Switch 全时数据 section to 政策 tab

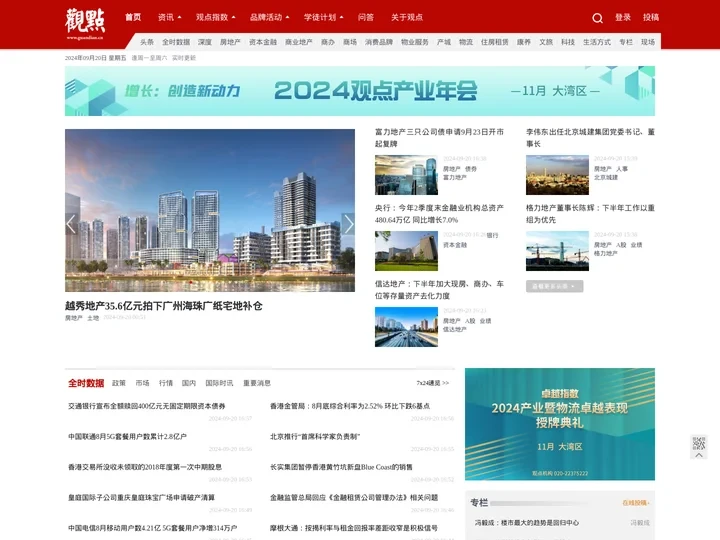119,383
